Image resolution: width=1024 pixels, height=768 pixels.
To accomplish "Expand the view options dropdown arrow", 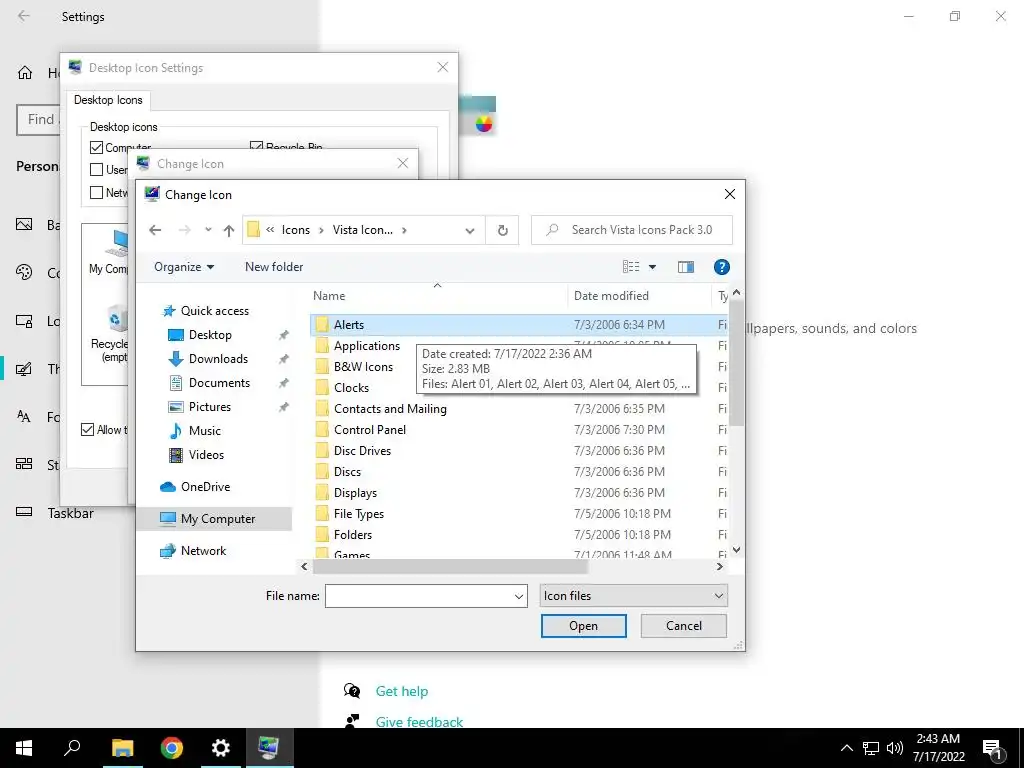I will click(652, 267).
